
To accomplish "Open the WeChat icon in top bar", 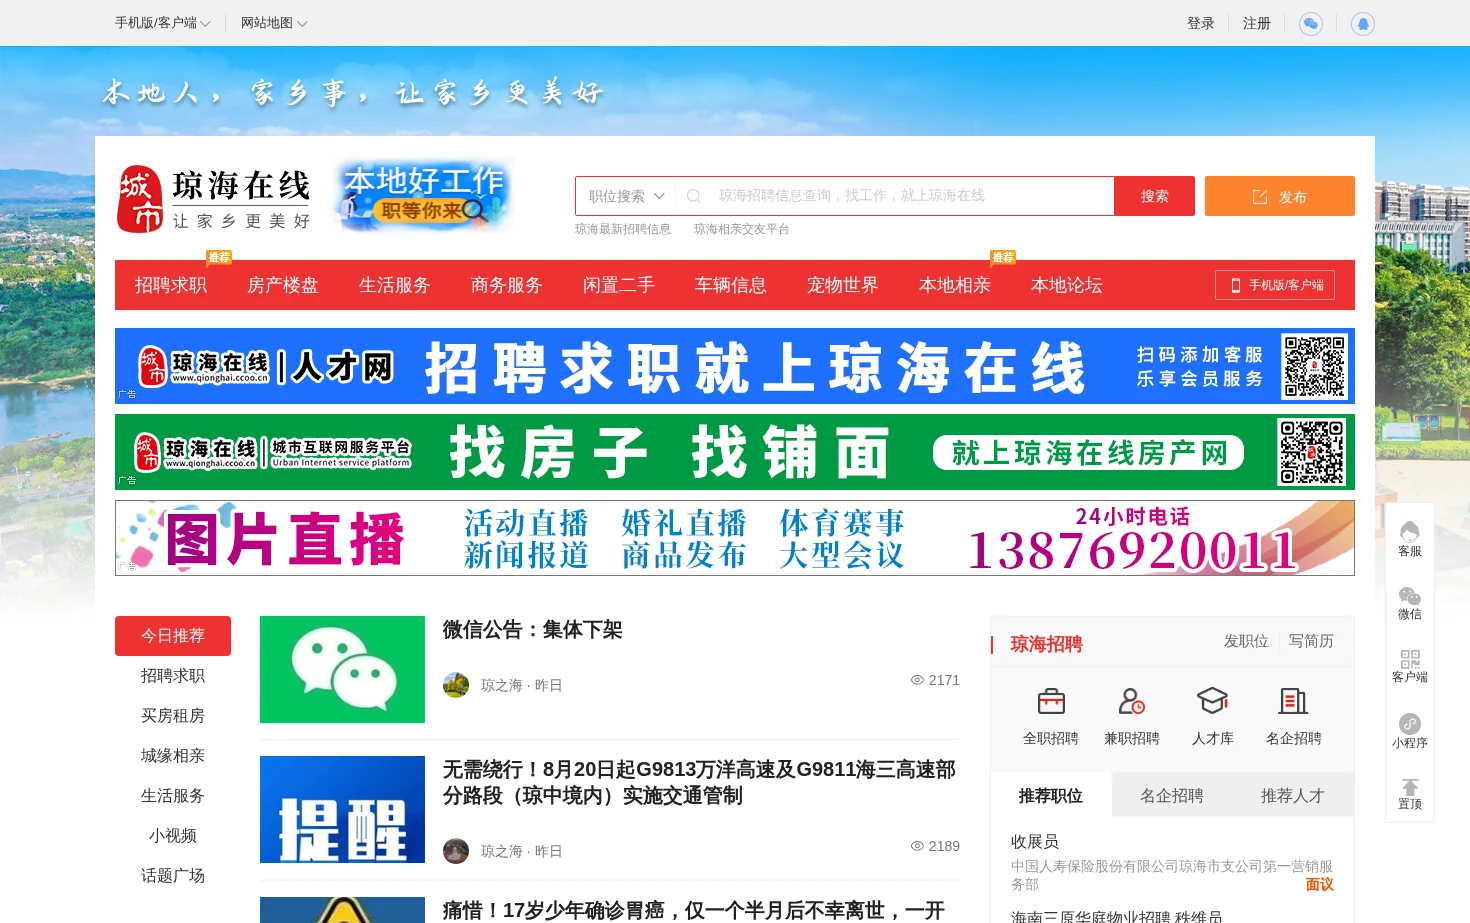I will [1310, 23].
